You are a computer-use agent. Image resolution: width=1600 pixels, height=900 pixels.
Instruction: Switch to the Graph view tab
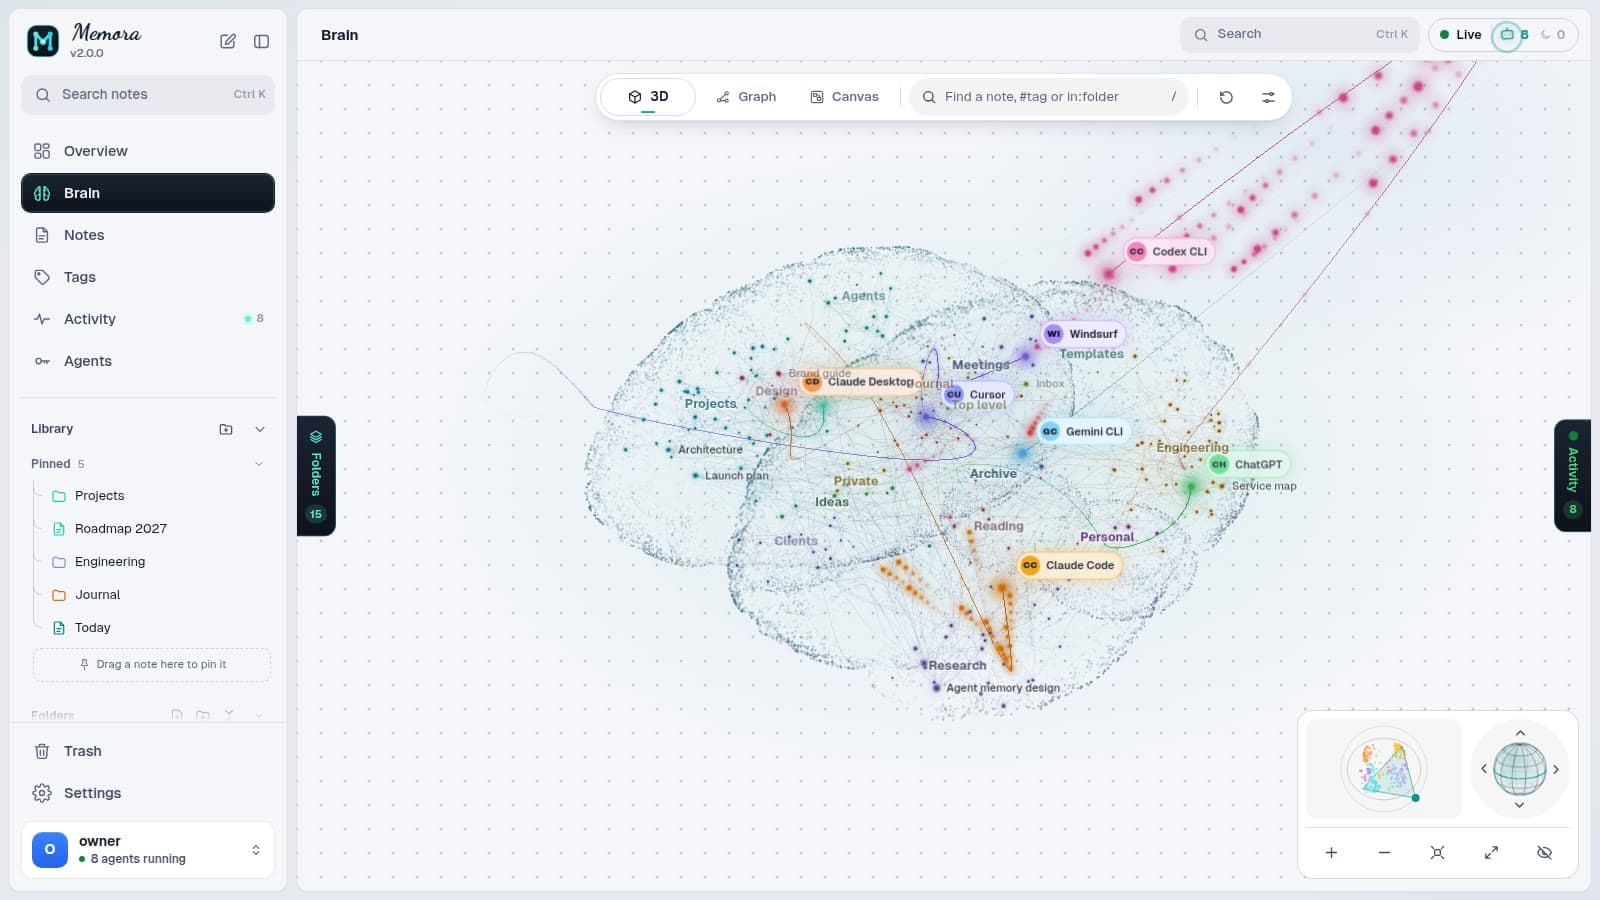[x=746, y=97]
